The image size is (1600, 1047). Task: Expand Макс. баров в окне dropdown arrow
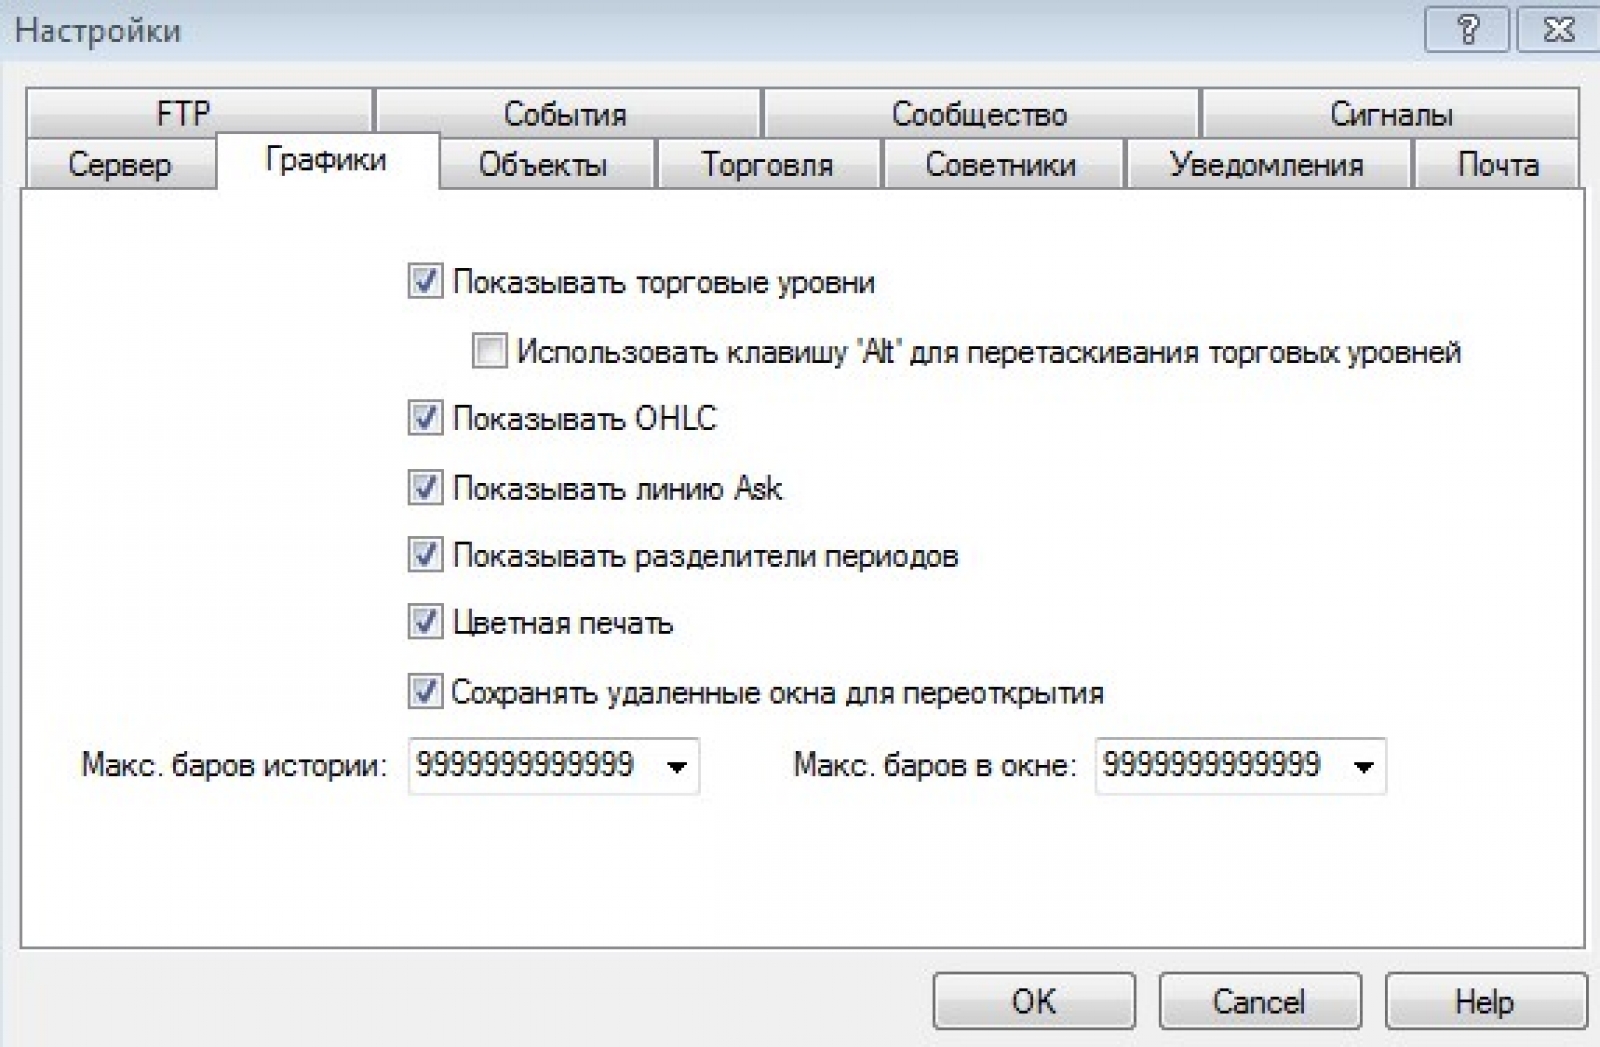point(1363,767)
